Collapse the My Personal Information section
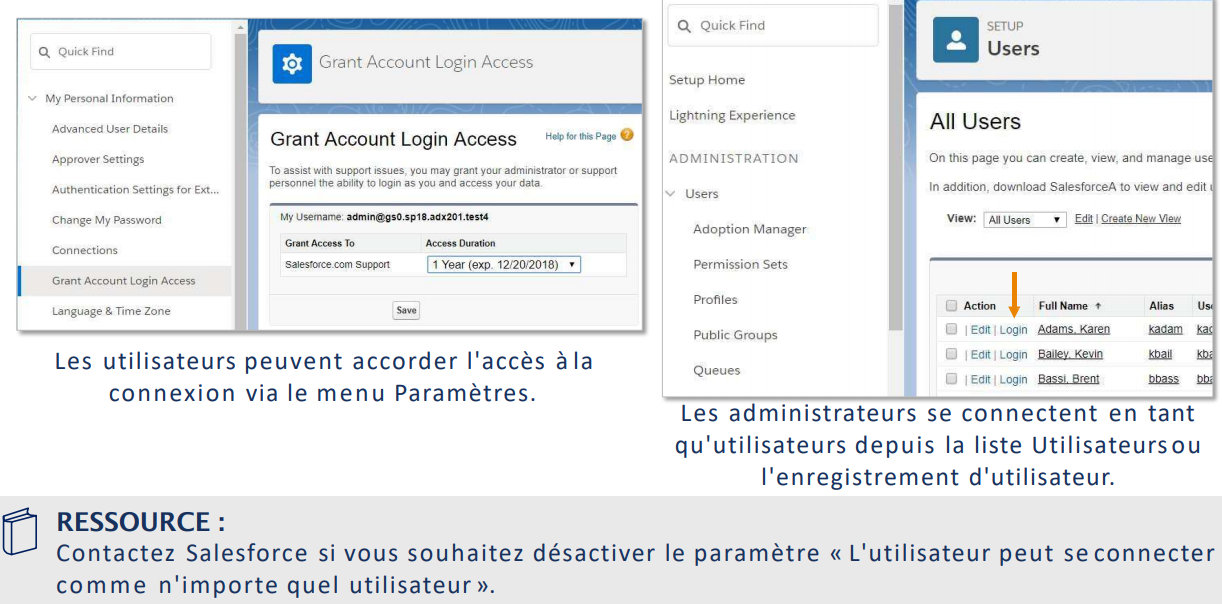 tap(32, 99)
